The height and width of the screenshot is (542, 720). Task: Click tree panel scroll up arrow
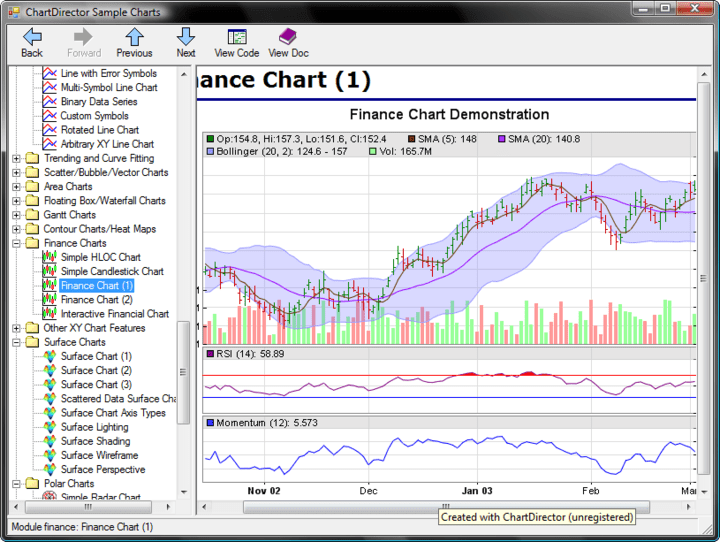(184, 74)
